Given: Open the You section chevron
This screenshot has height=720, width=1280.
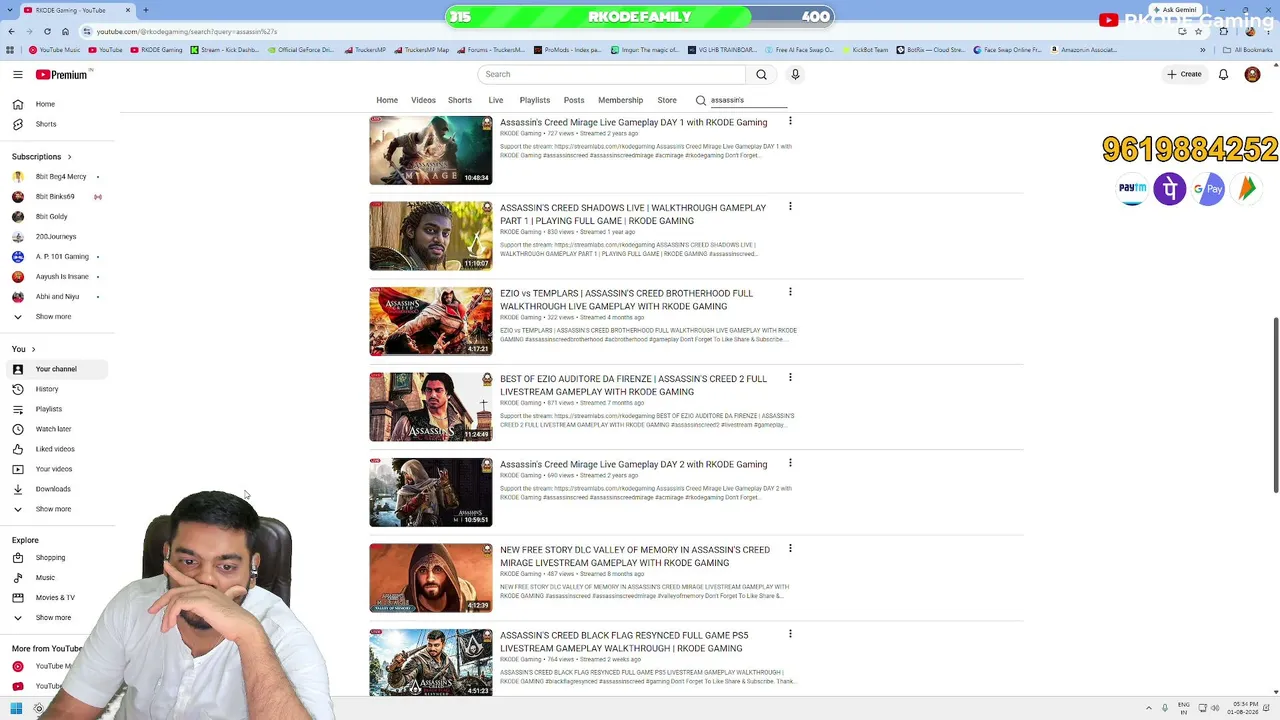Looking at the screenshot, I should click(x=33, y=349).
